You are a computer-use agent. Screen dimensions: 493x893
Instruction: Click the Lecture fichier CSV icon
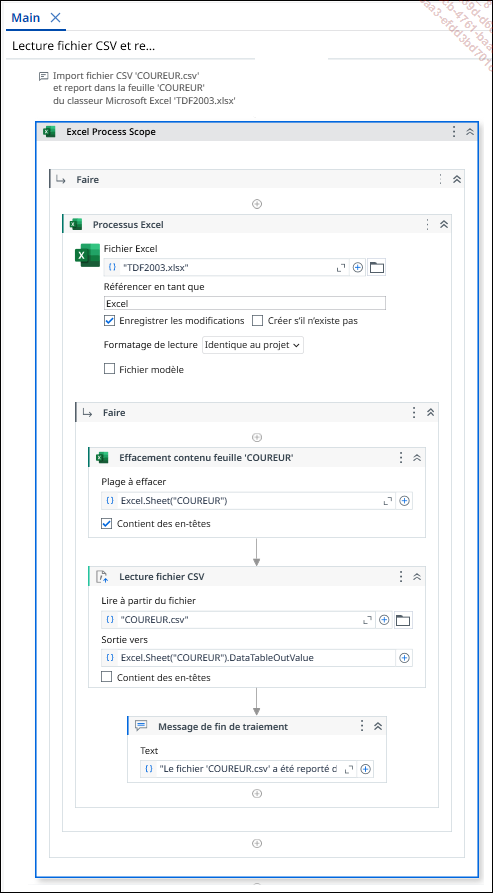coord(102,576)
